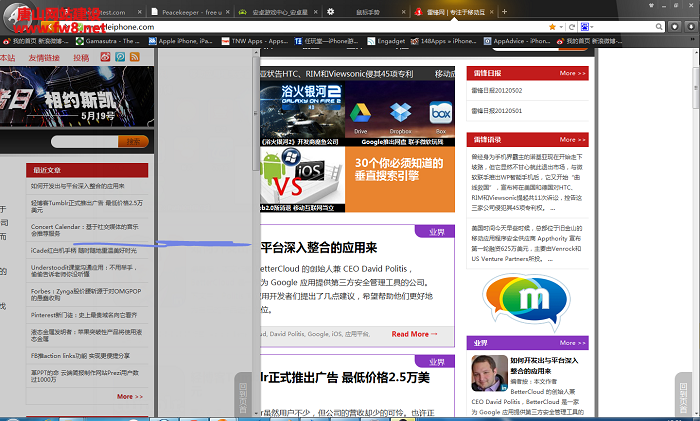Close the Peacekeeper tab
The height and width of the screenshot is (421, 700).
(228, 12)
